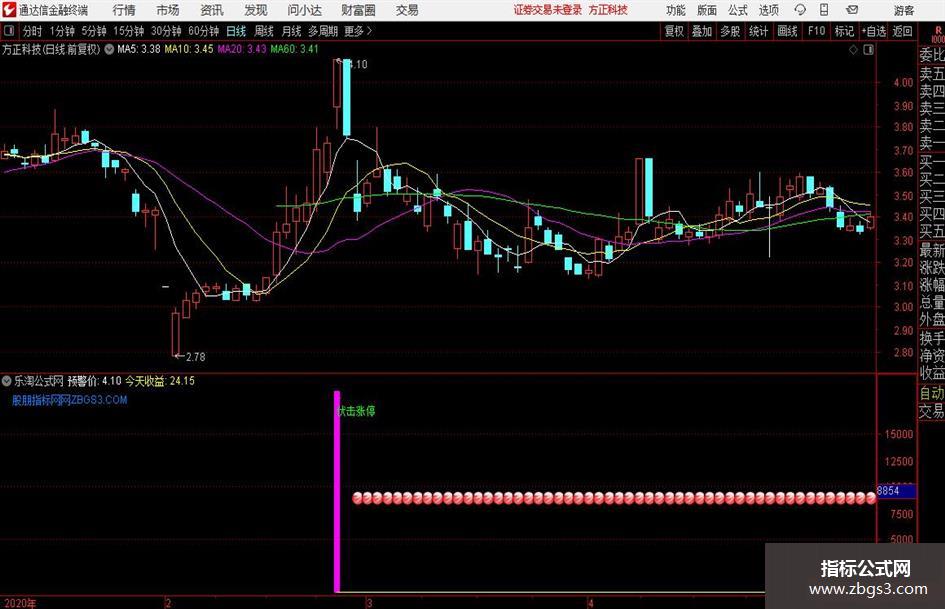Viewport: 945px width, 609px height.
Task: Switch to the 月线 monthly tab
Action: tap(292, 31)
